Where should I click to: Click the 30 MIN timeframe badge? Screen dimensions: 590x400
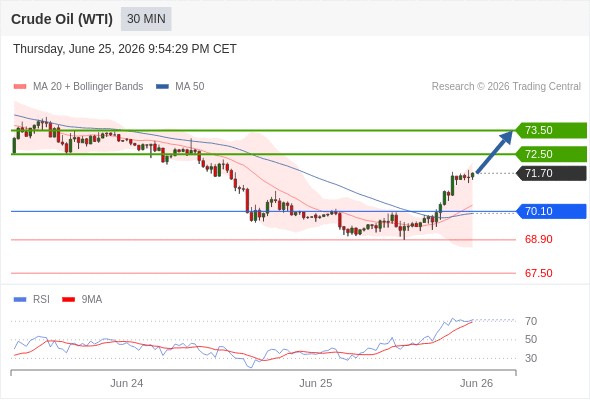coord(146,19)
